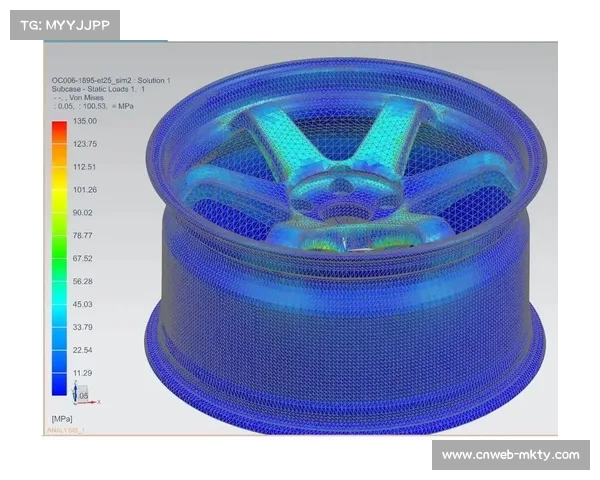Select the [MPa] unit label below legend
Image resolution: width=600 pixels, height=480 pixels.
(51, 415)
